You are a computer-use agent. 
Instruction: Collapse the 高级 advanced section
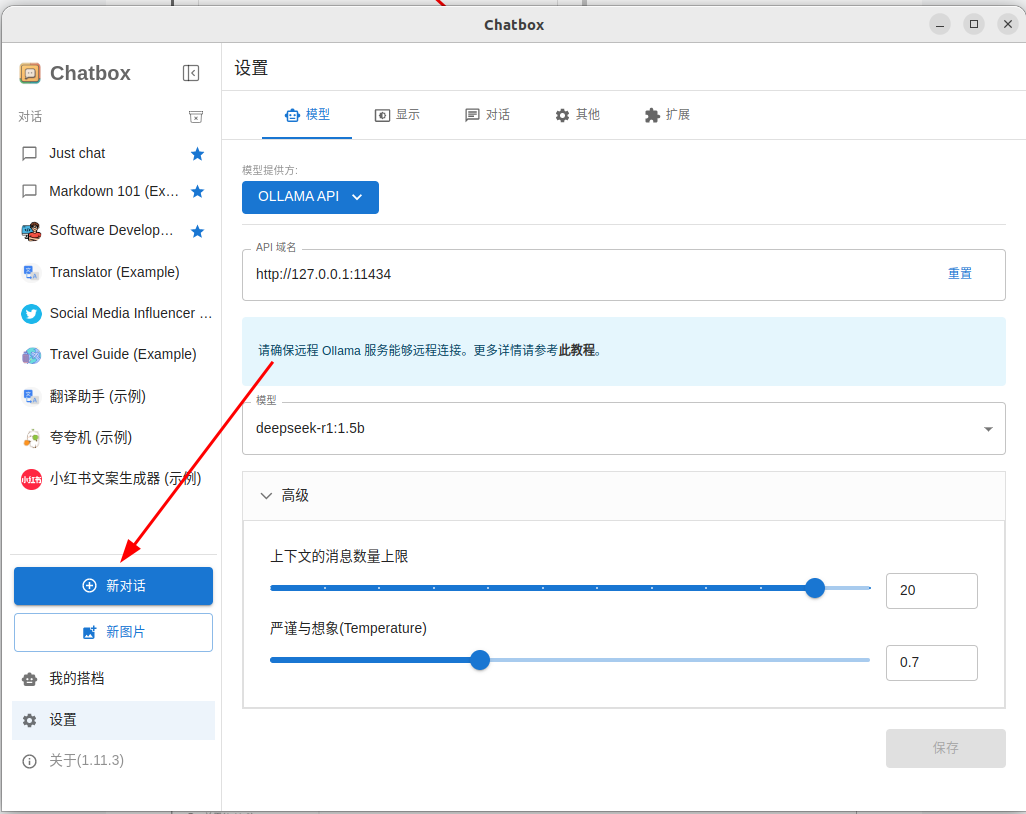[x=624, y=496]
